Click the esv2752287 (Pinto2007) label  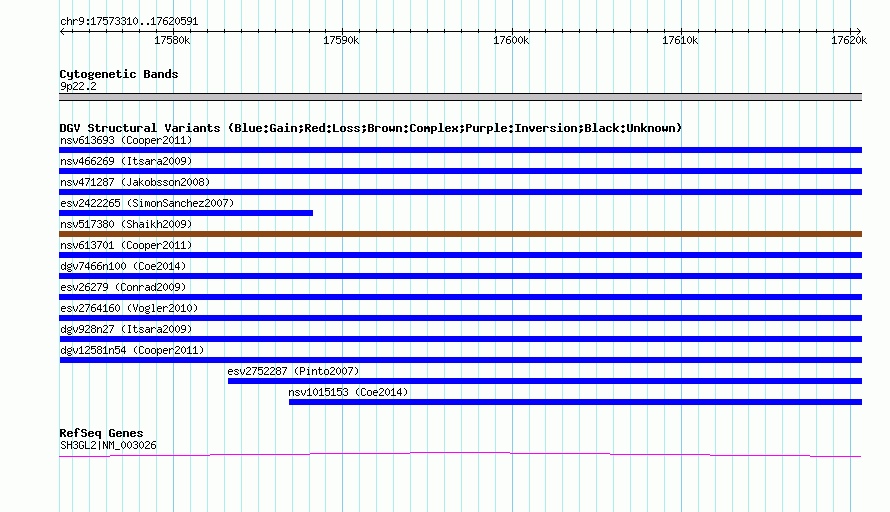click(293, 371)
